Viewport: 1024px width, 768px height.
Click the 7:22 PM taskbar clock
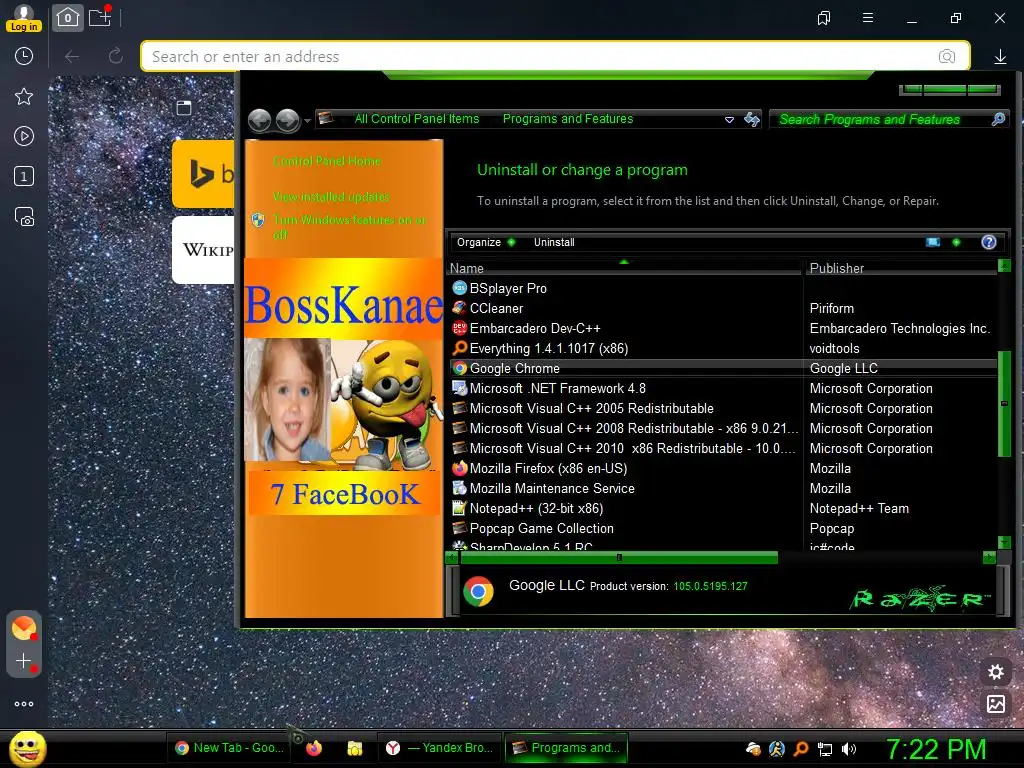coord(936,749)
